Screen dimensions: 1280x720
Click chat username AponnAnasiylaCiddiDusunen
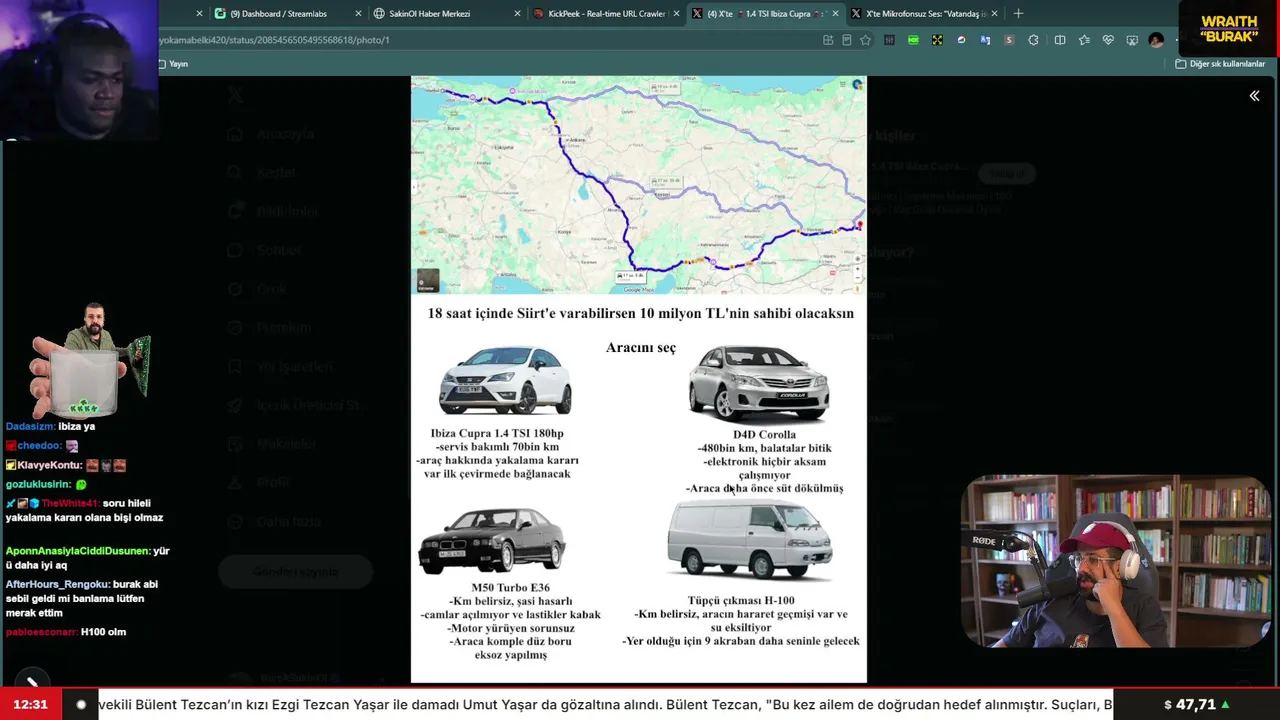78,551
